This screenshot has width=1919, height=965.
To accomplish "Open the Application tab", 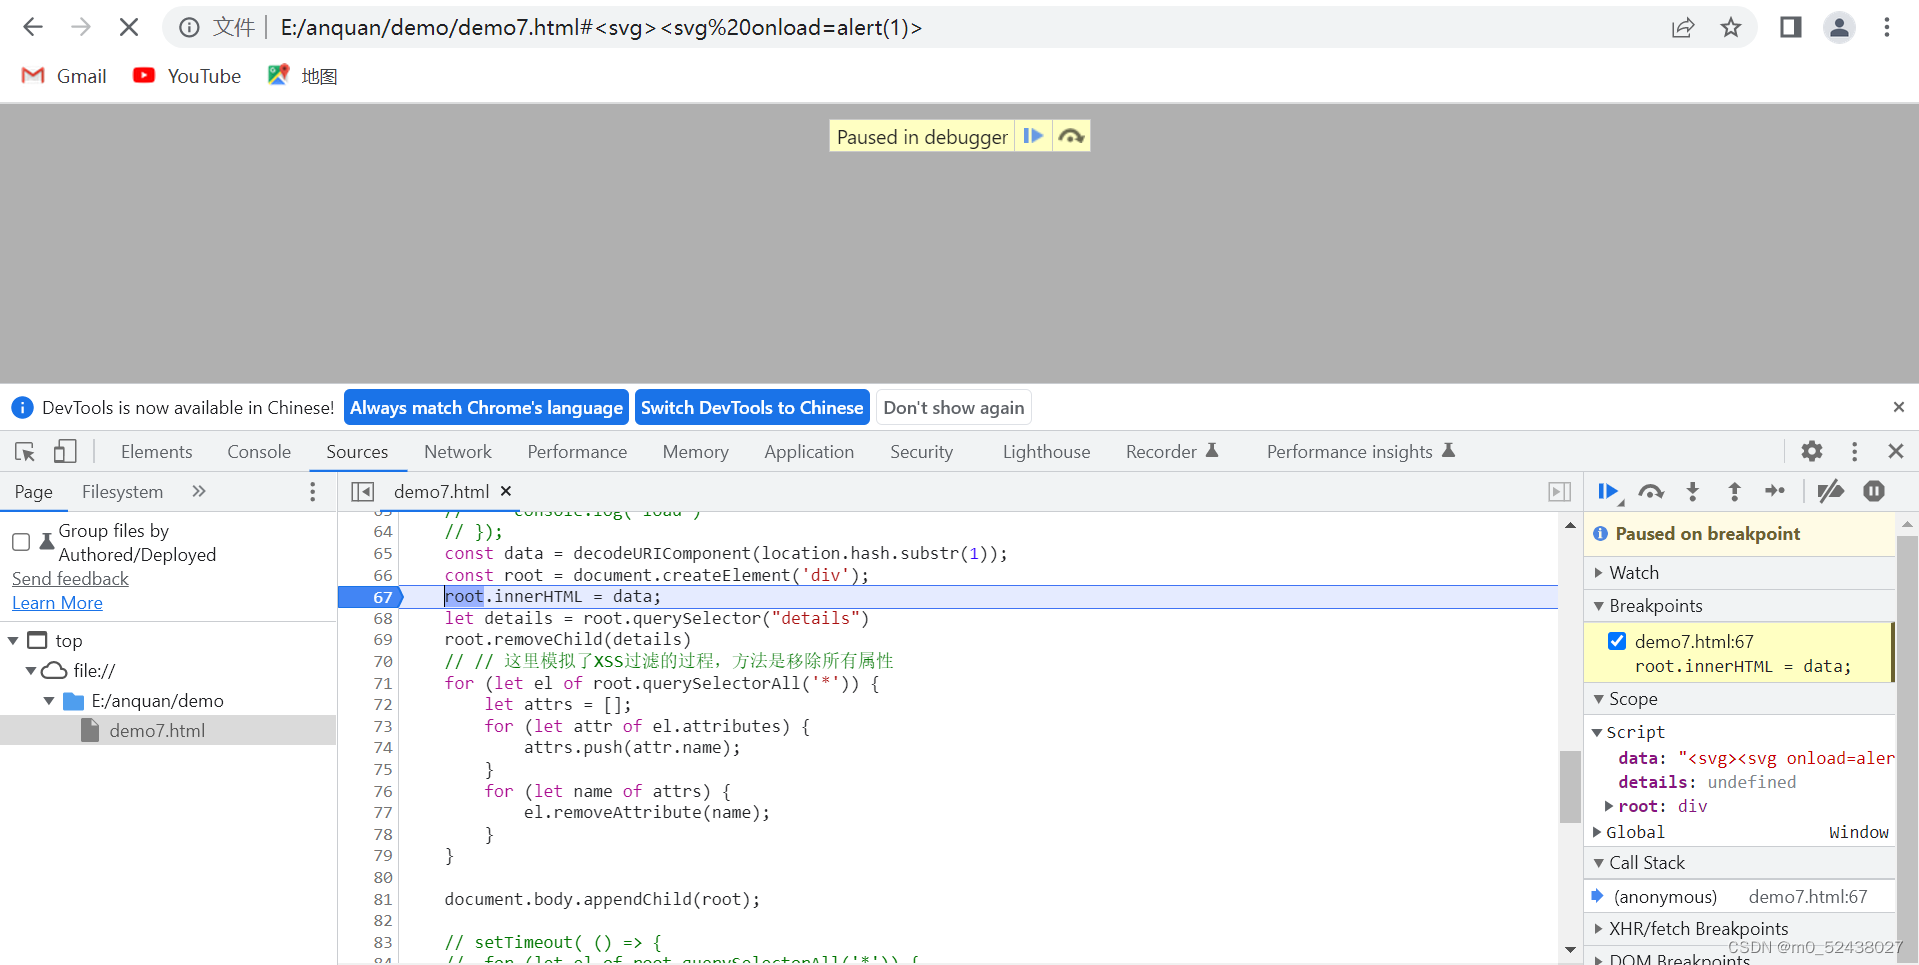I will (809, 452).
